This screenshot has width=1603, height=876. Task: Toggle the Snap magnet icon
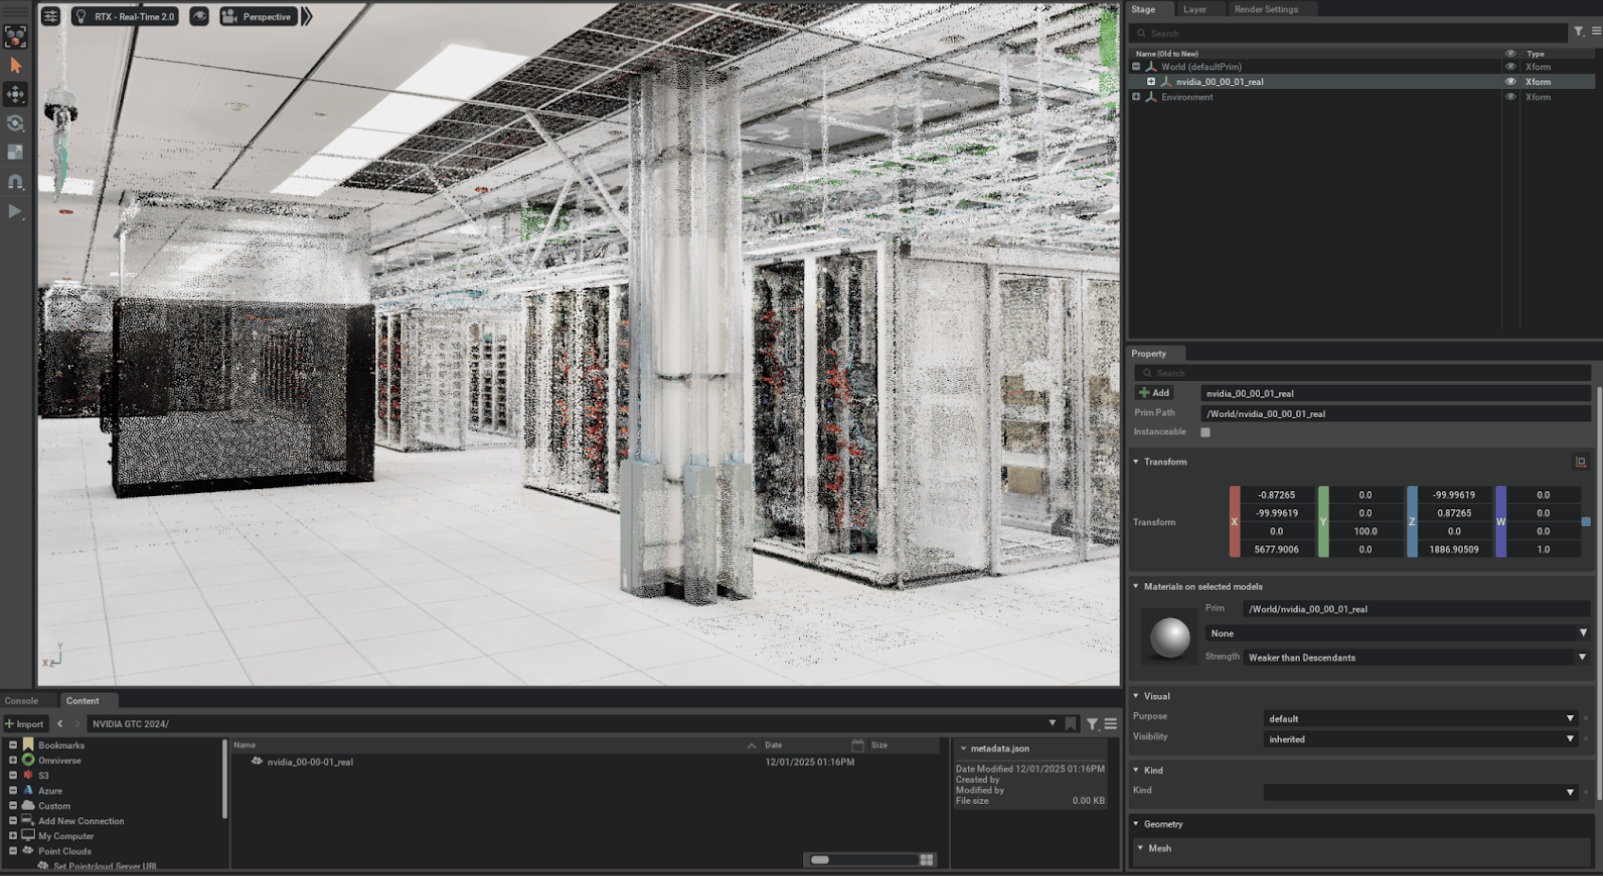coord(15,182)
